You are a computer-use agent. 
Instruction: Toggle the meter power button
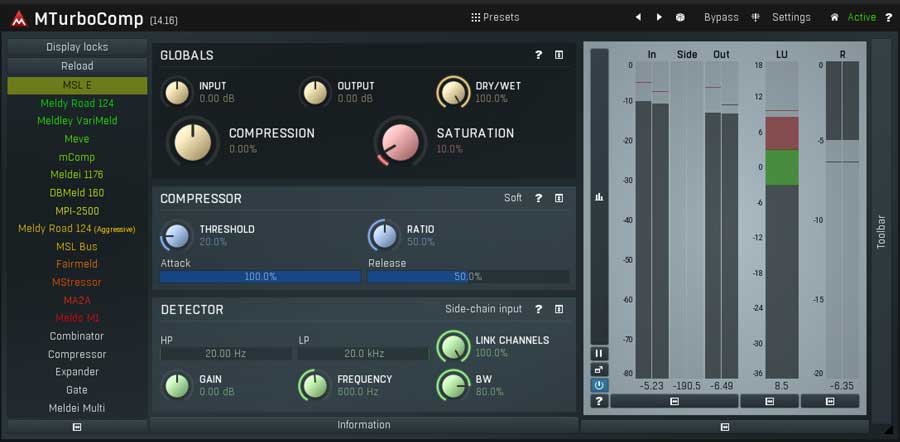pos(599,385)
